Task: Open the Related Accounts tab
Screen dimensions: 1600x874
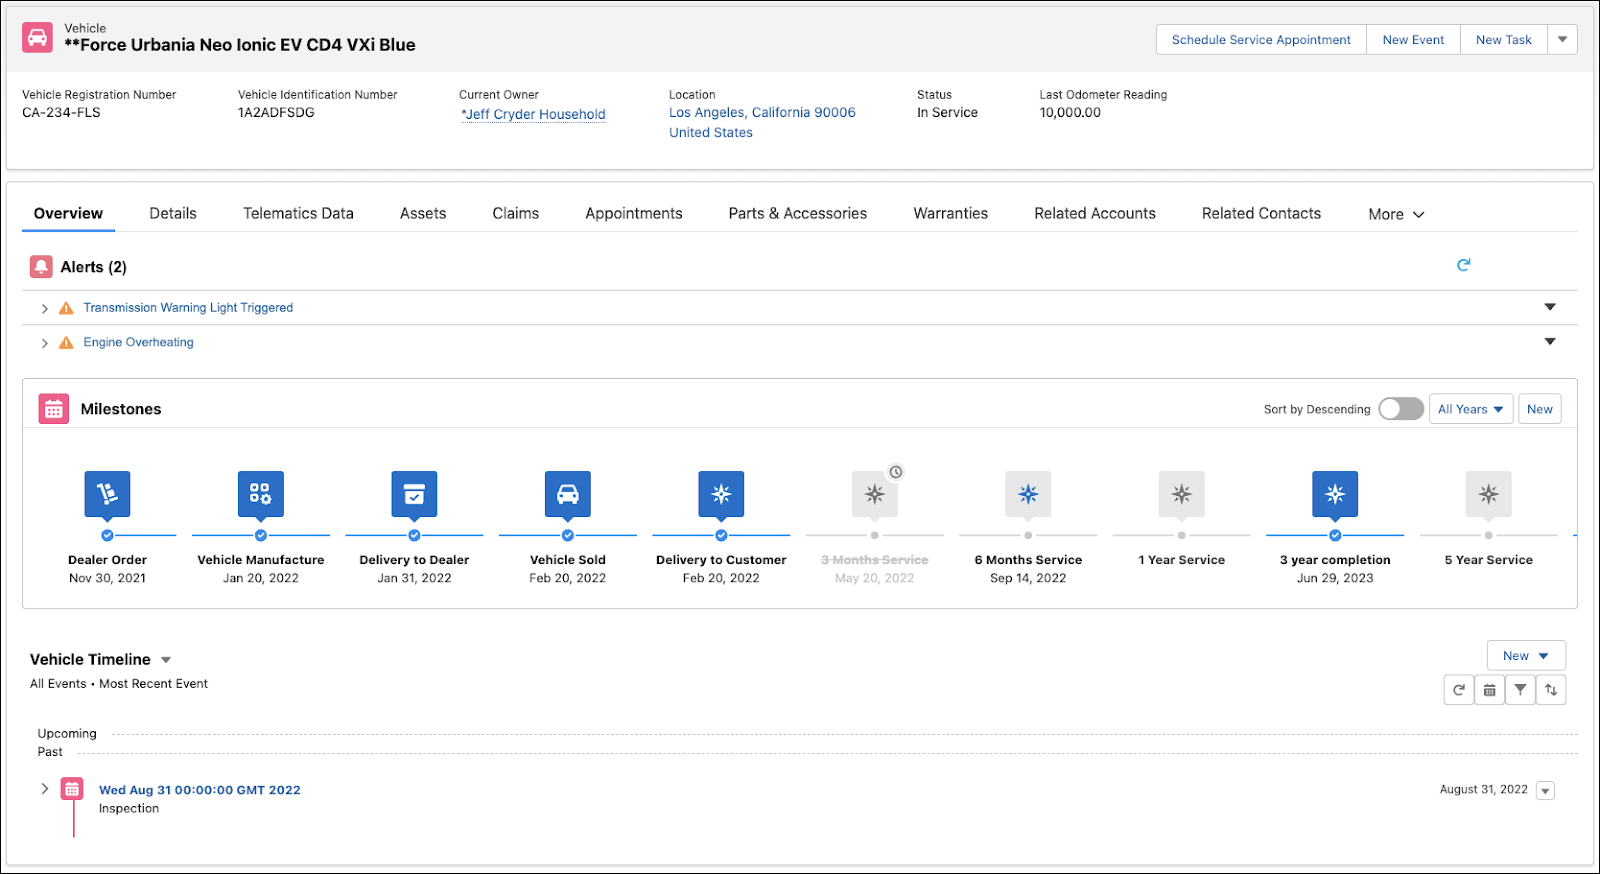Action: (x=1095, y=213)
